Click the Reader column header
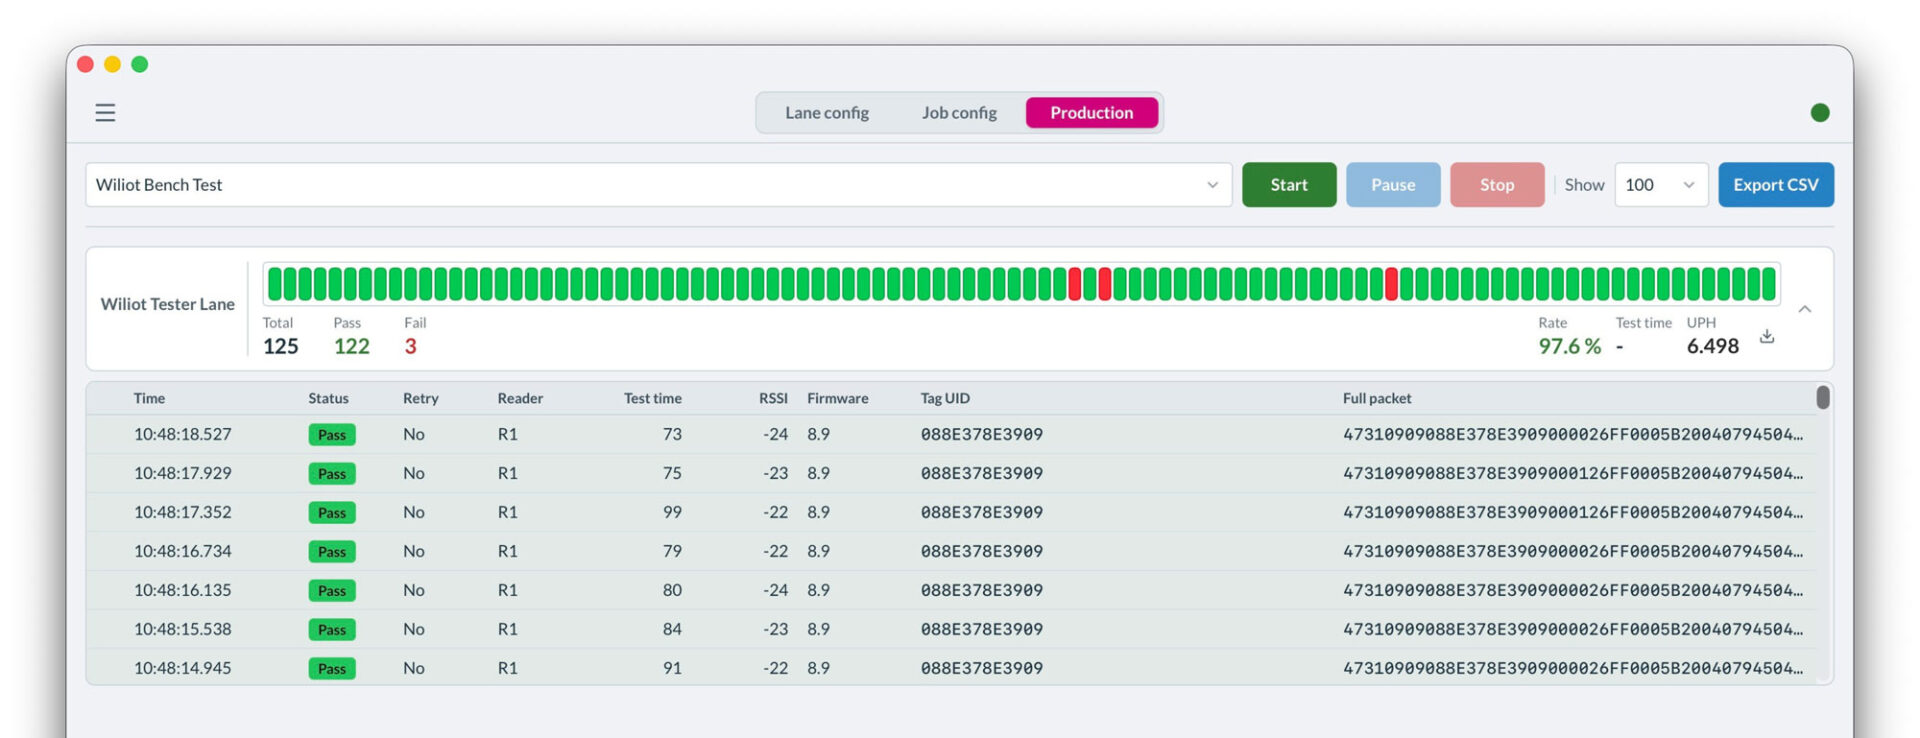Image resolution: width=1920 pixels, height=738 pixels. 520,398
